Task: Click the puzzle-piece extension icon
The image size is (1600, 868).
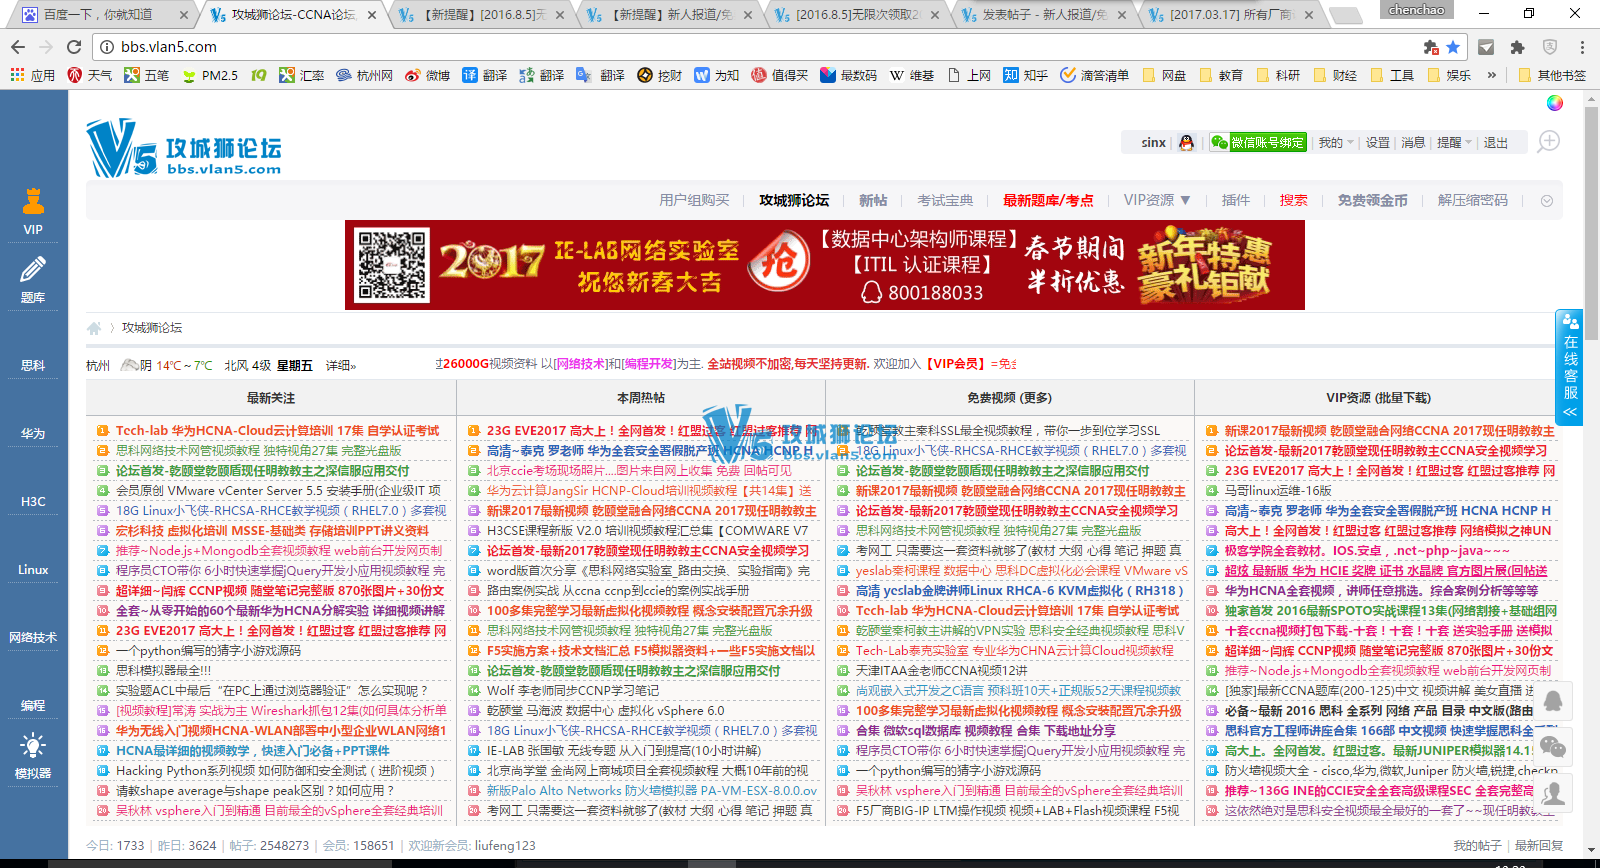Action: tap(1518, 47)
